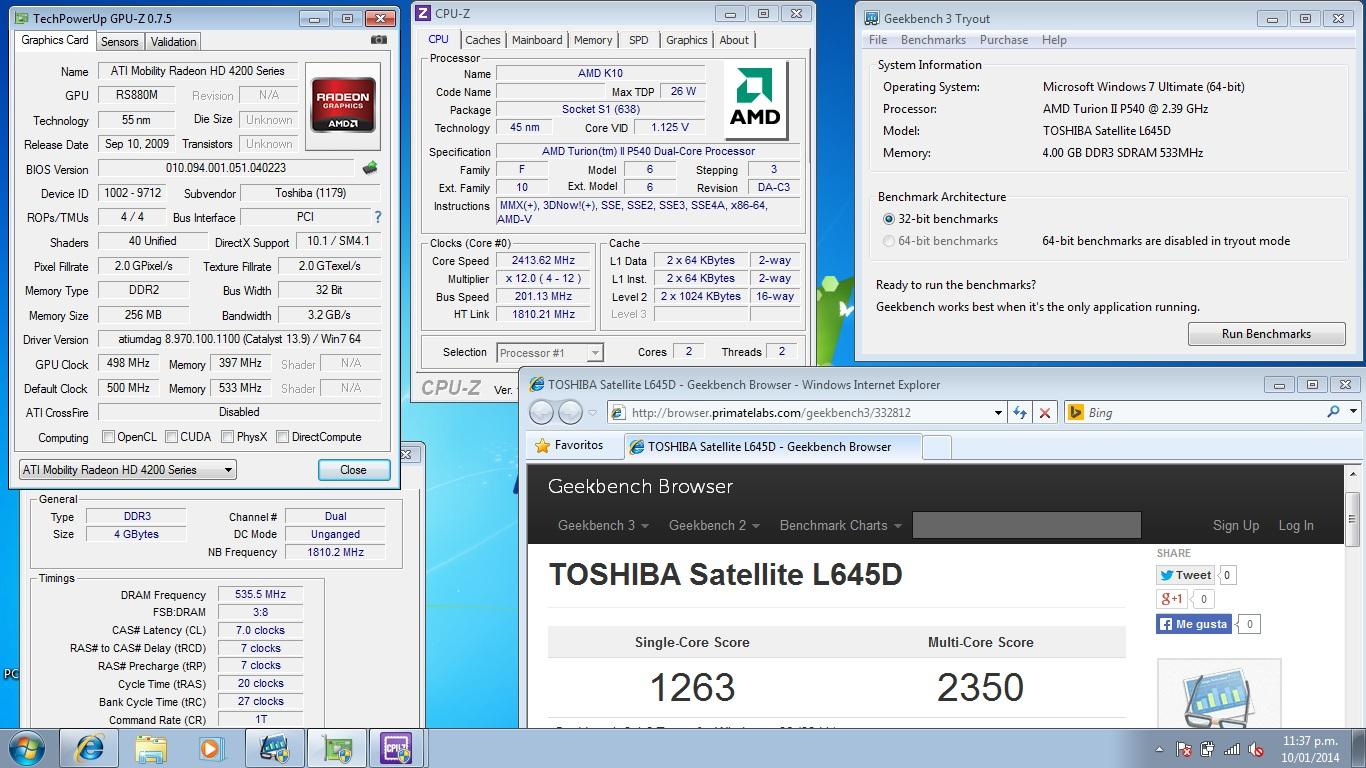Click the AMD logo in CPU-Z

755,100
